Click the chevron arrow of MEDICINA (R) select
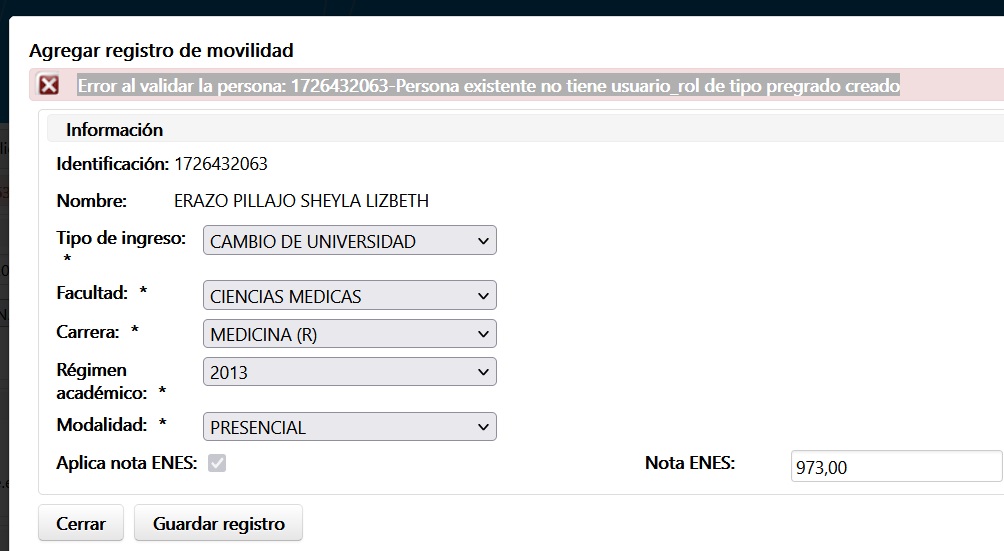Screen dimensions: 1004x551 coord(483,334)
